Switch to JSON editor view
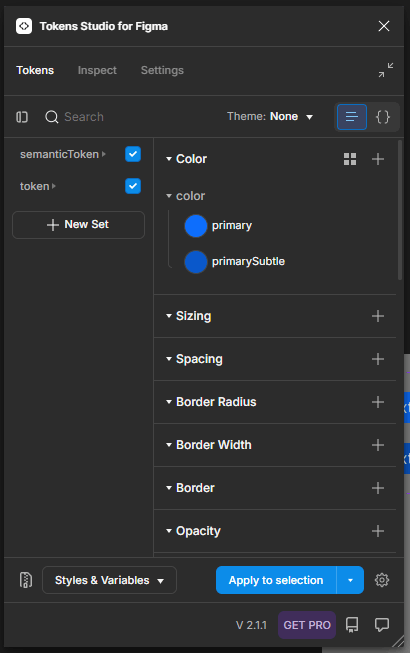 tap(383, 117)
